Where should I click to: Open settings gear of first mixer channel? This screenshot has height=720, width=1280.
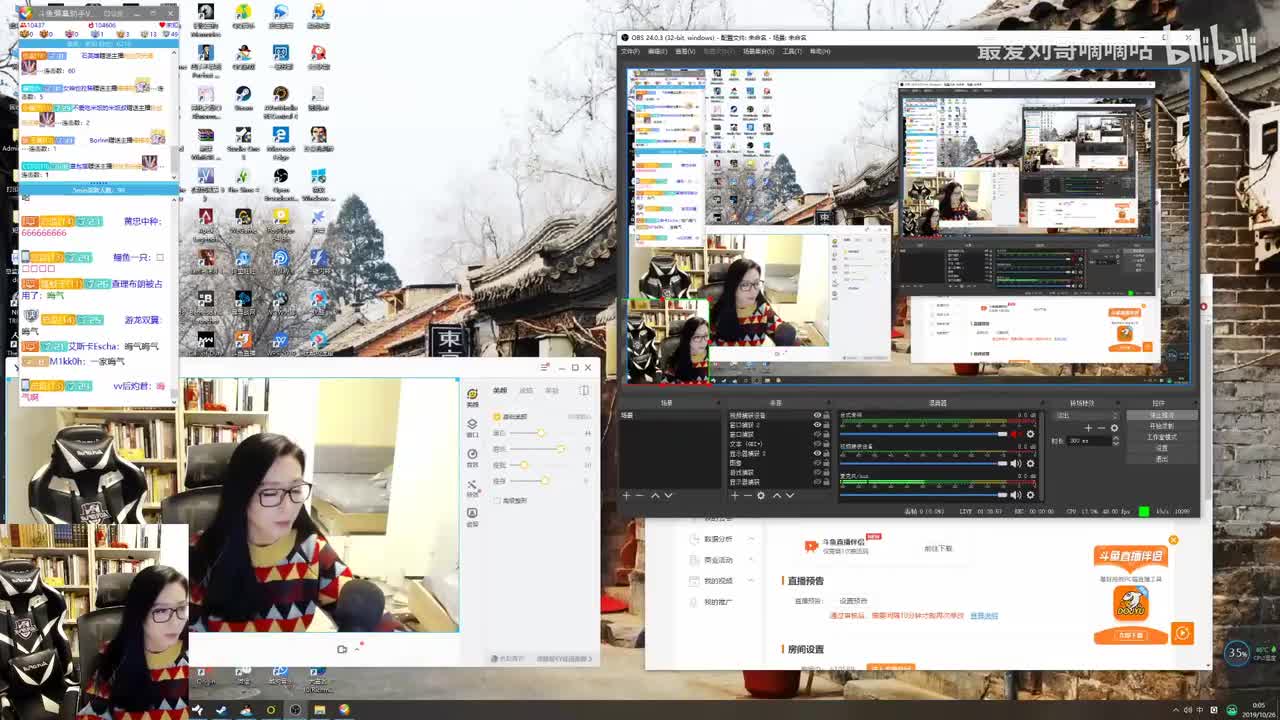point(1030,434)
